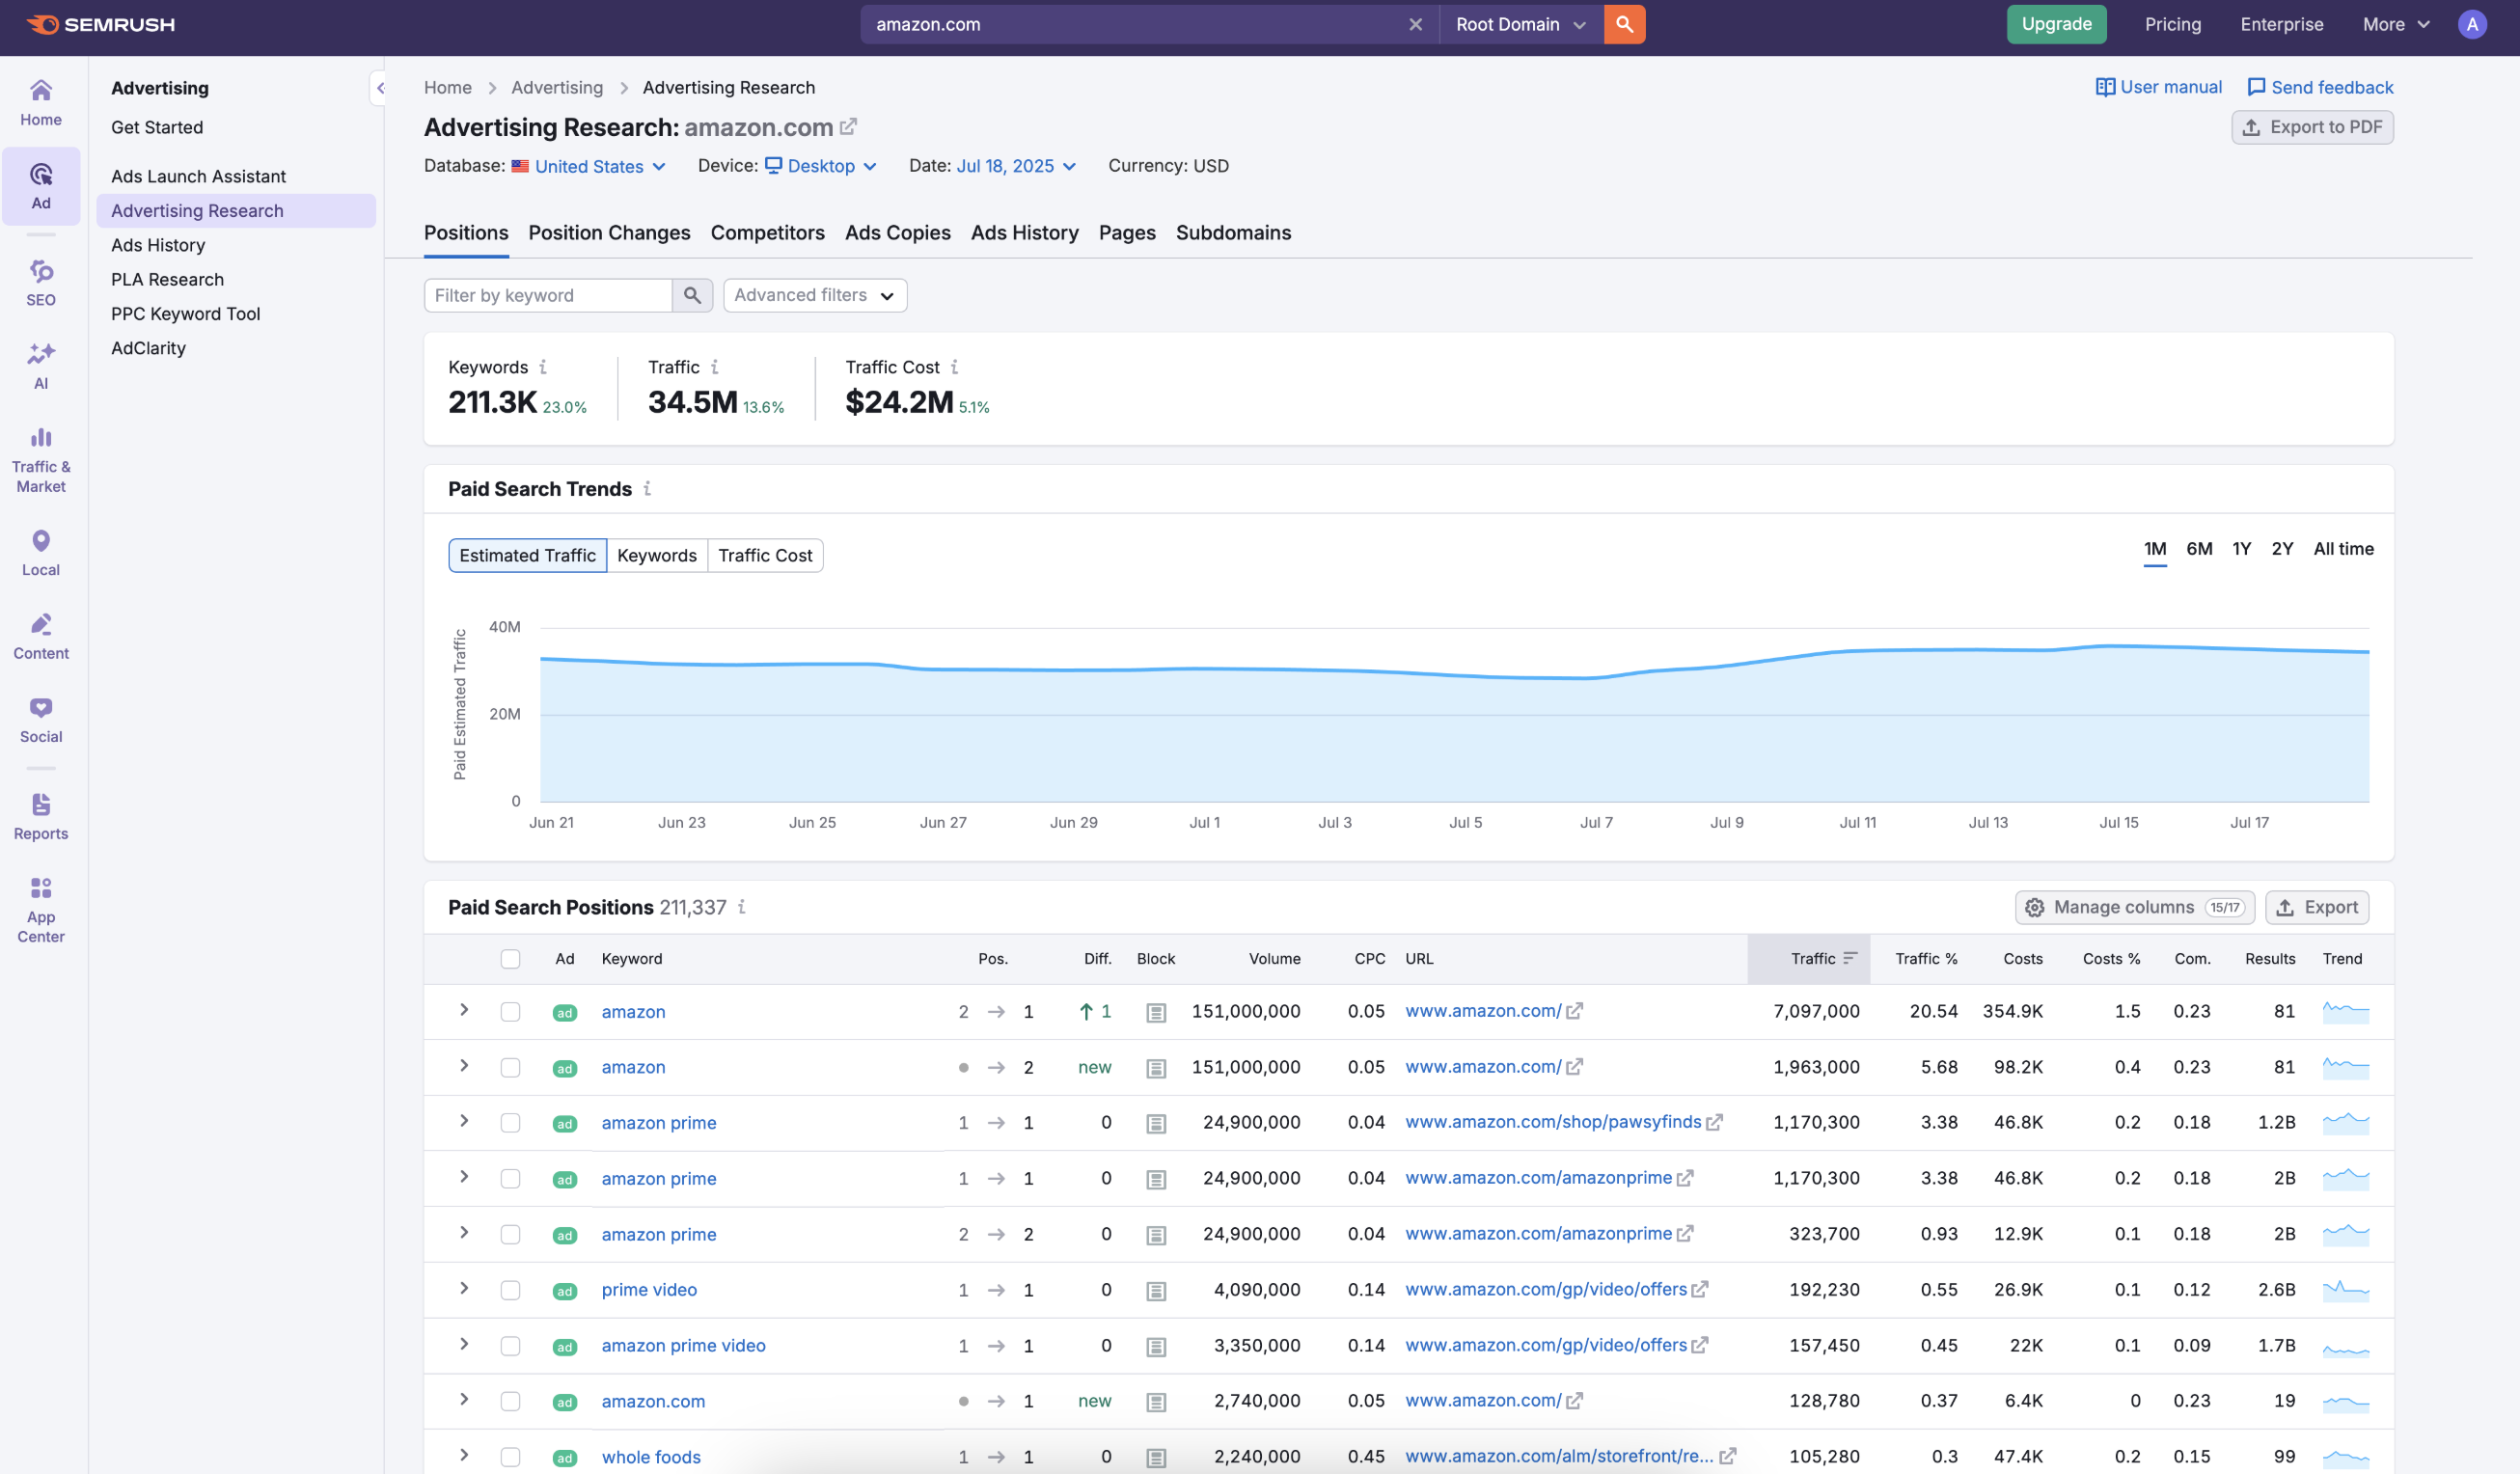2520x1474 pixels.
Task: Open the Reports icon
Action: tap(41, 817)
